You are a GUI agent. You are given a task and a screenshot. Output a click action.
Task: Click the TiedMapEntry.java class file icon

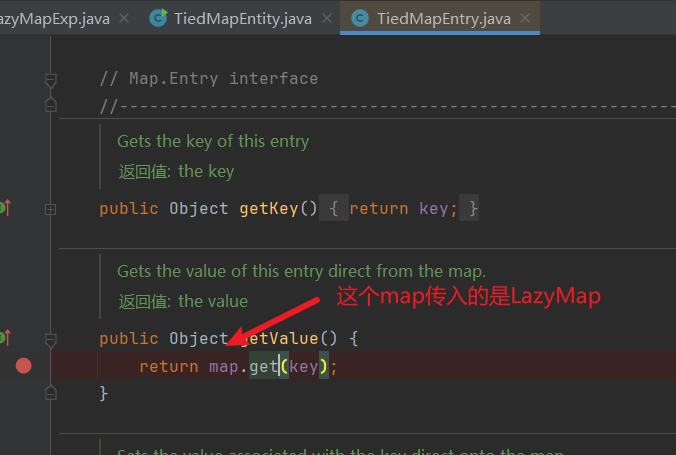pyautogui.click(x=360, y=18)
